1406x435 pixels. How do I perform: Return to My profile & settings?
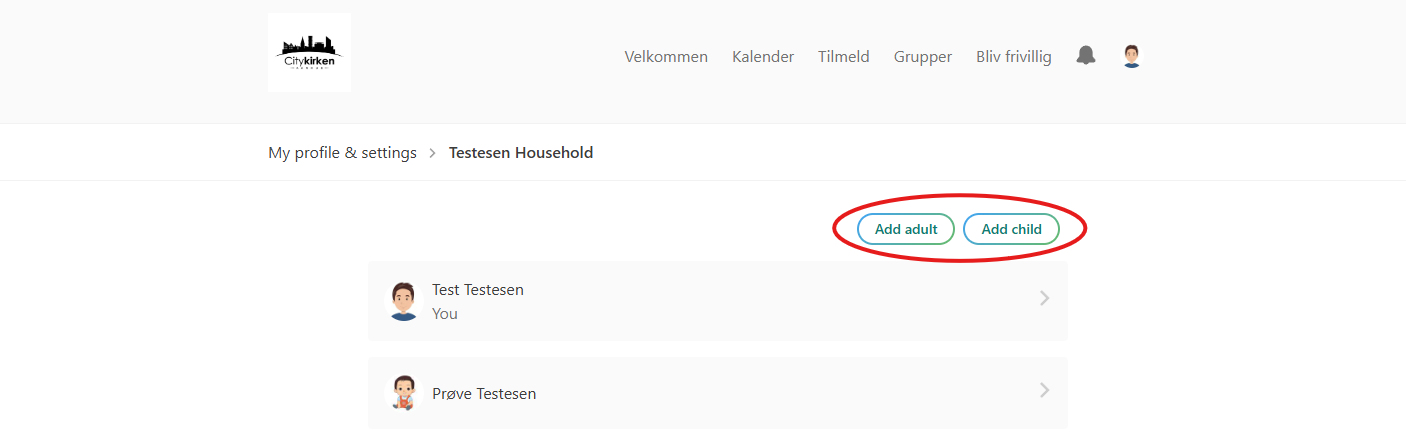pyautogui.click(x=342, y=153)
